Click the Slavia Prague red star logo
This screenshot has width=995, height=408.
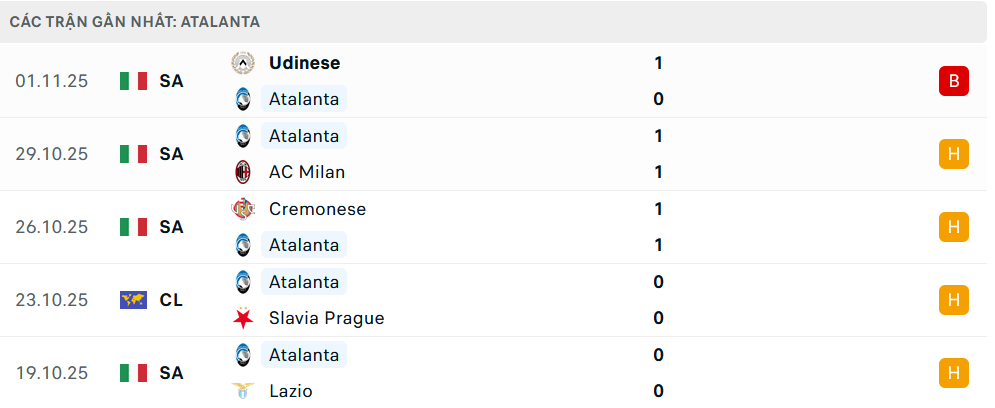(241, 318)
